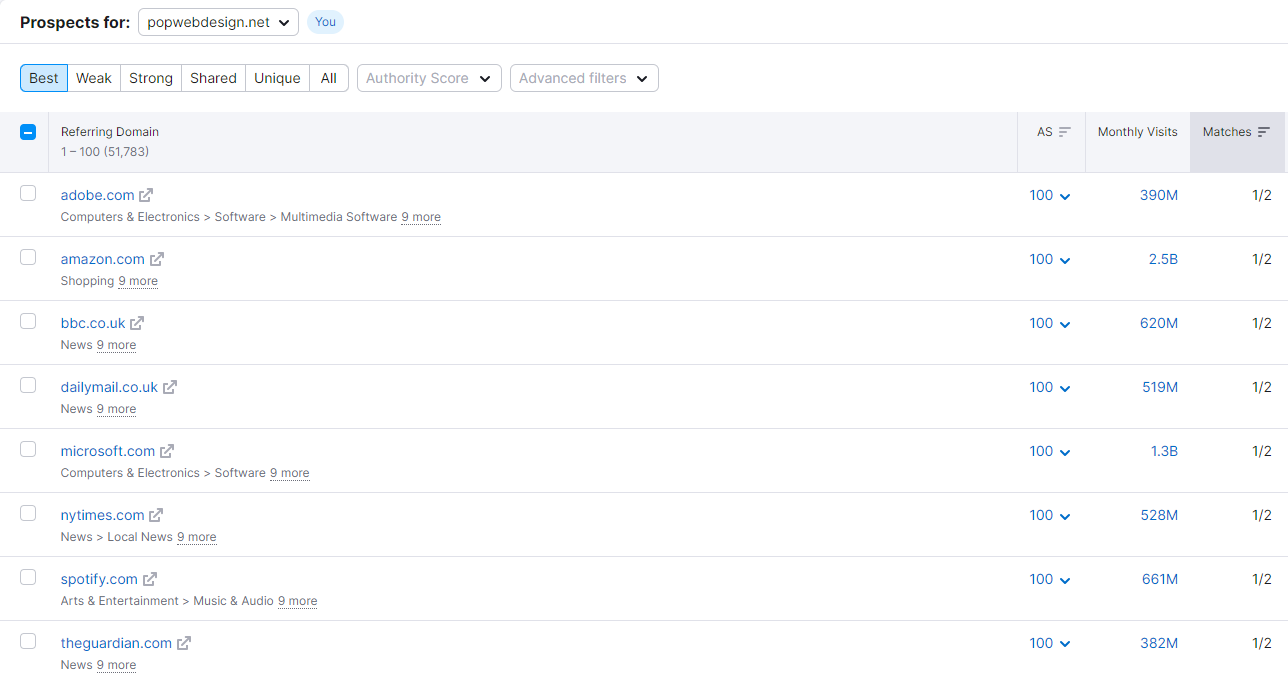Expand the Authority Score filter

tap(429, 78)
